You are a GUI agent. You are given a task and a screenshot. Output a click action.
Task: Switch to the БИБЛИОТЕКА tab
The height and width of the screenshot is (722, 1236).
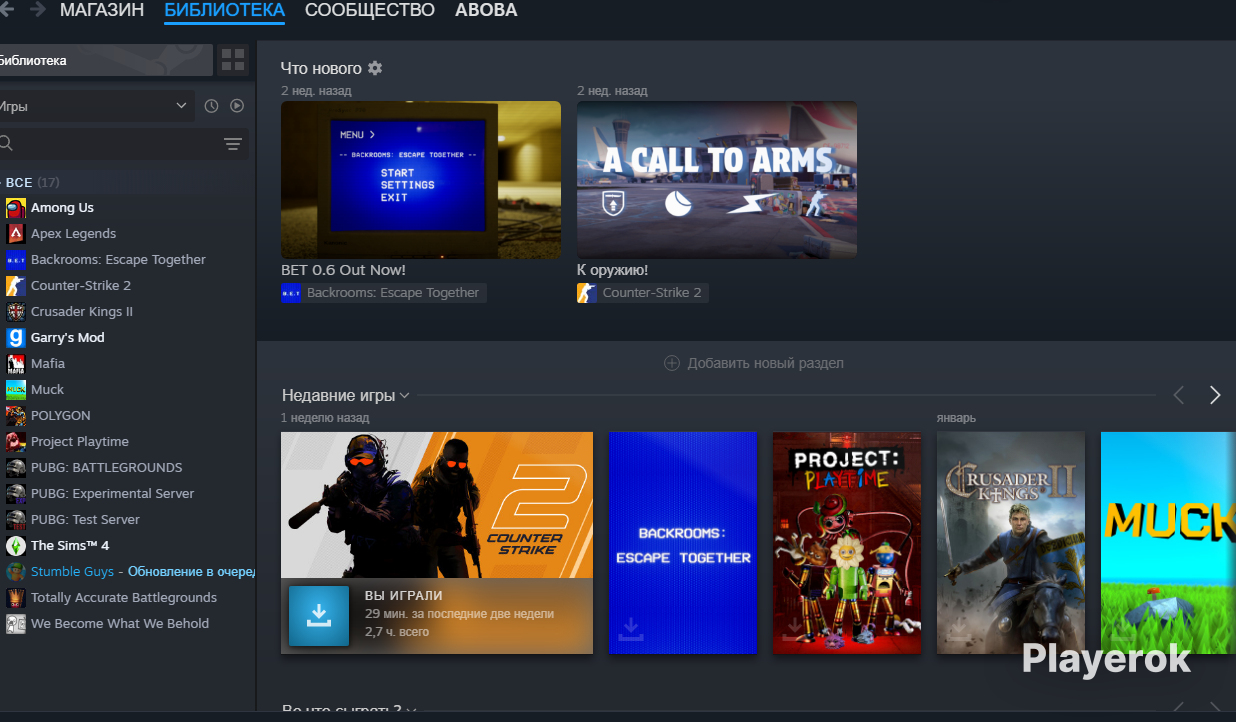[224, 10]
